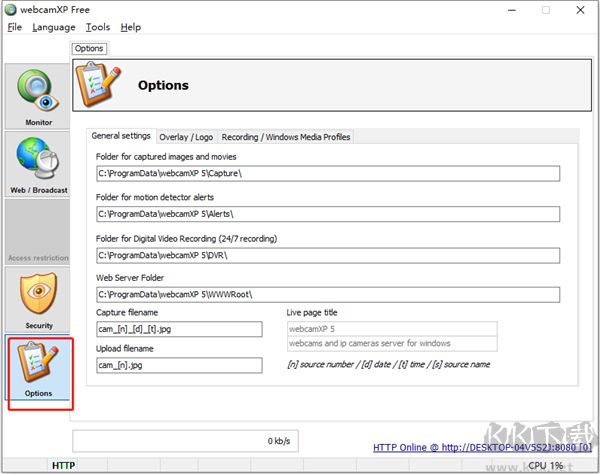Screen dimensions: 600x474
Task: Click the Digital Video Recording folder field
Action: pyautogui.click(x=328, y=255)
